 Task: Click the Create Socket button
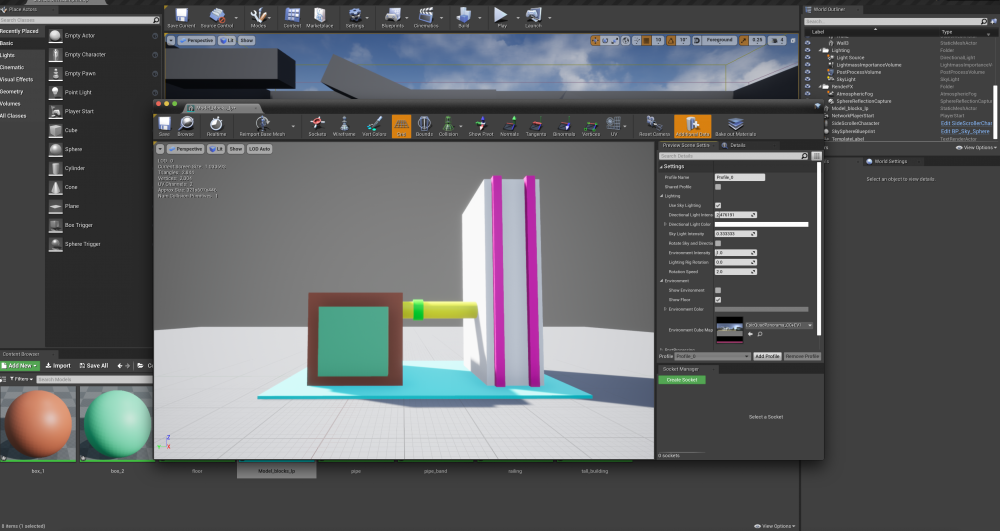(683, 380)
